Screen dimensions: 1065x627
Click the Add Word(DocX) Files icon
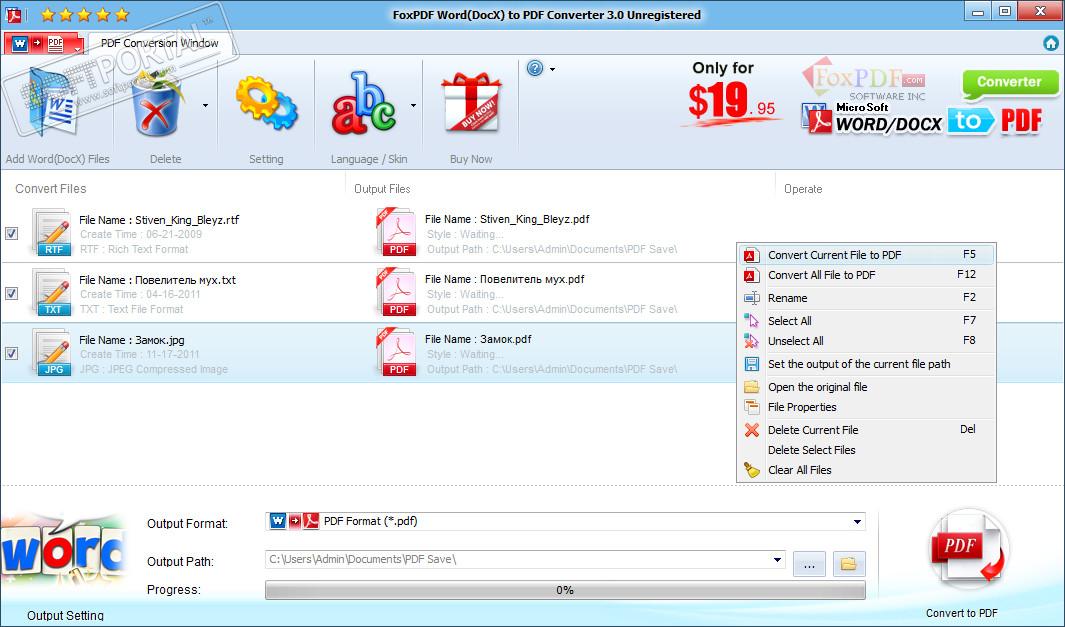point(51,104)
